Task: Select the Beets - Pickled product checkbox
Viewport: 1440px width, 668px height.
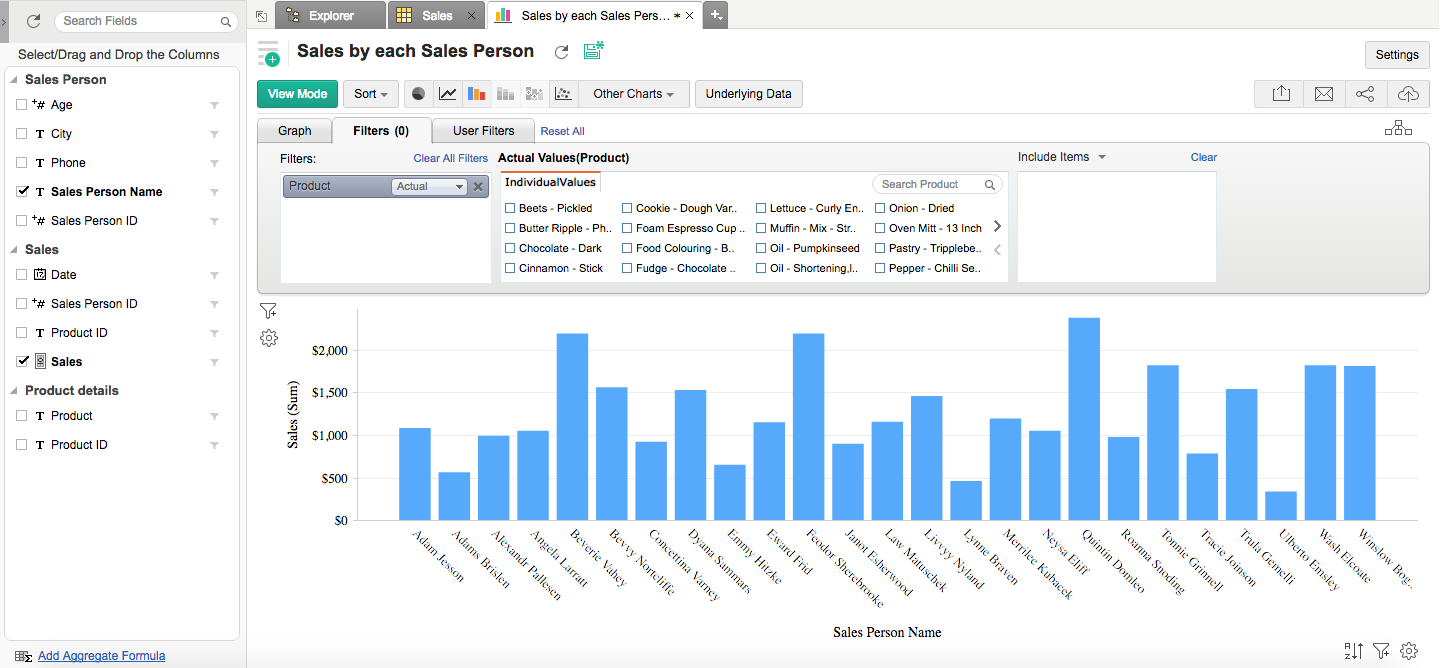Action: [x=509, y=208]
